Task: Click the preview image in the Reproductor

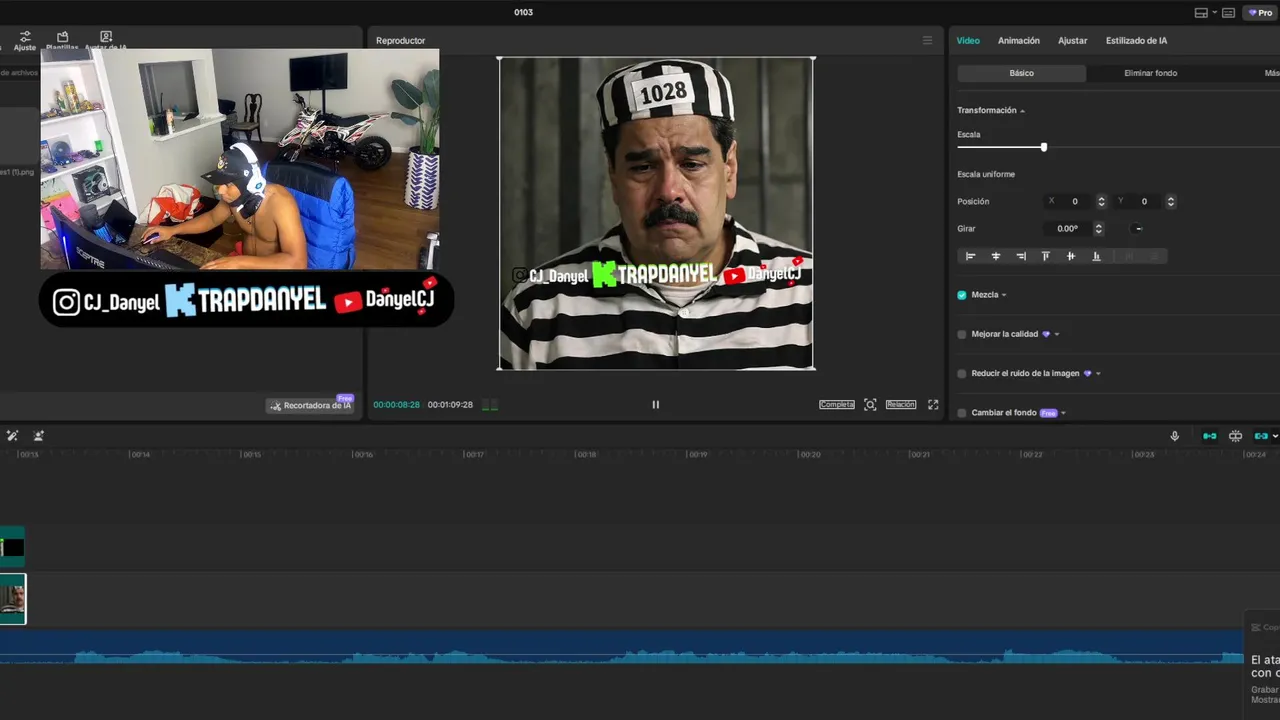Action: click(x=656, y=213)
